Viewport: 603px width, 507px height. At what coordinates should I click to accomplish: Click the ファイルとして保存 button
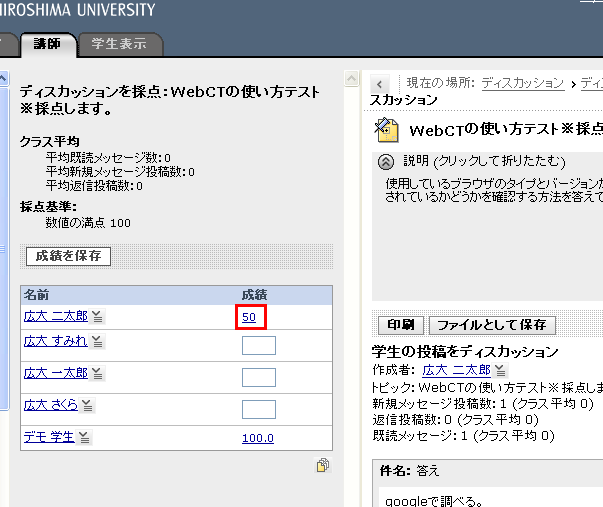(492, 325)
